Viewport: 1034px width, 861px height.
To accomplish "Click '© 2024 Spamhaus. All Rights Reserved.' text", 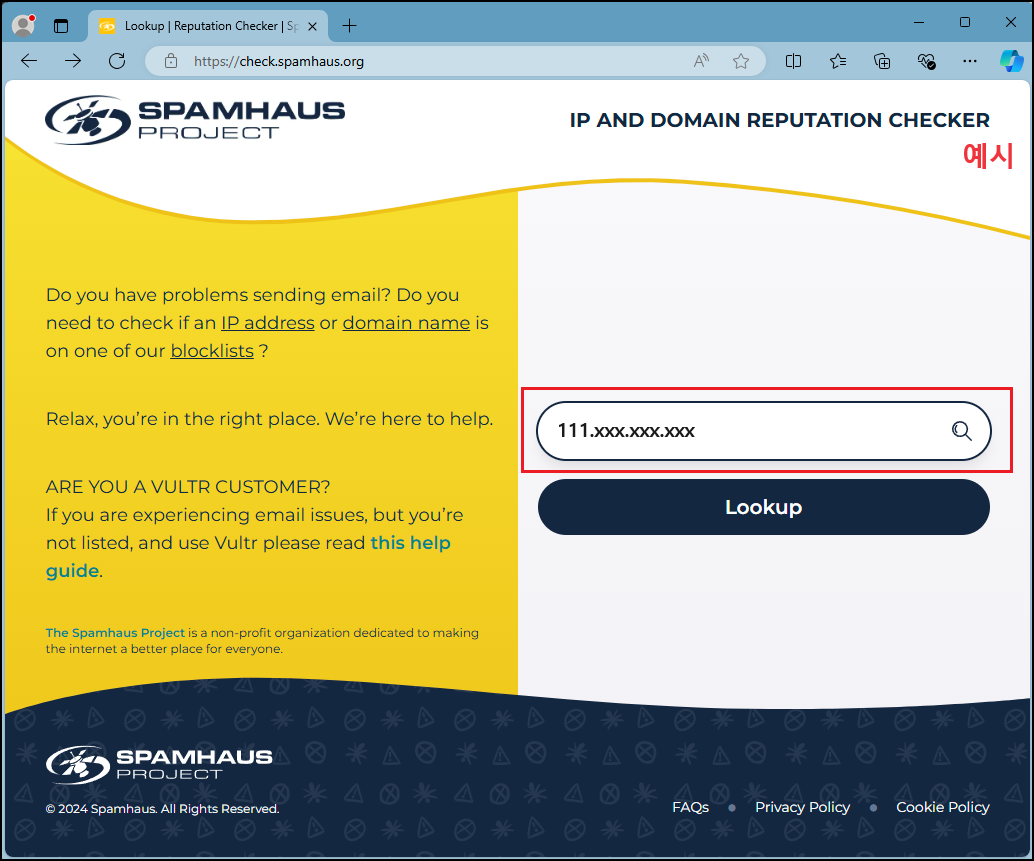I will point(162,809).
